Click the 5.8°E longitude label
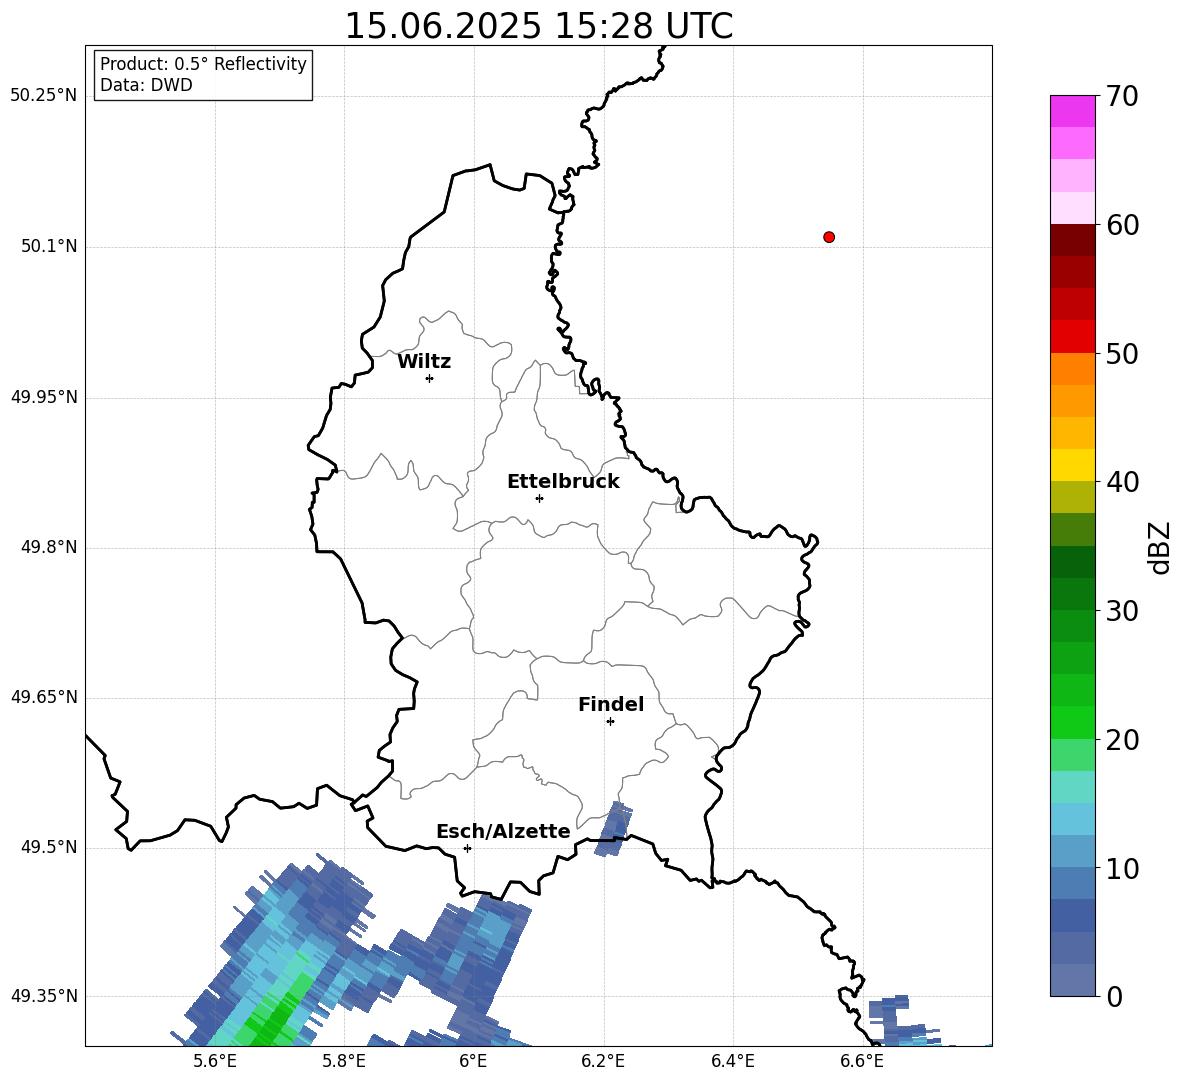The height and width of the screenshot is (1081, 1184). [x=344, y=1061]
